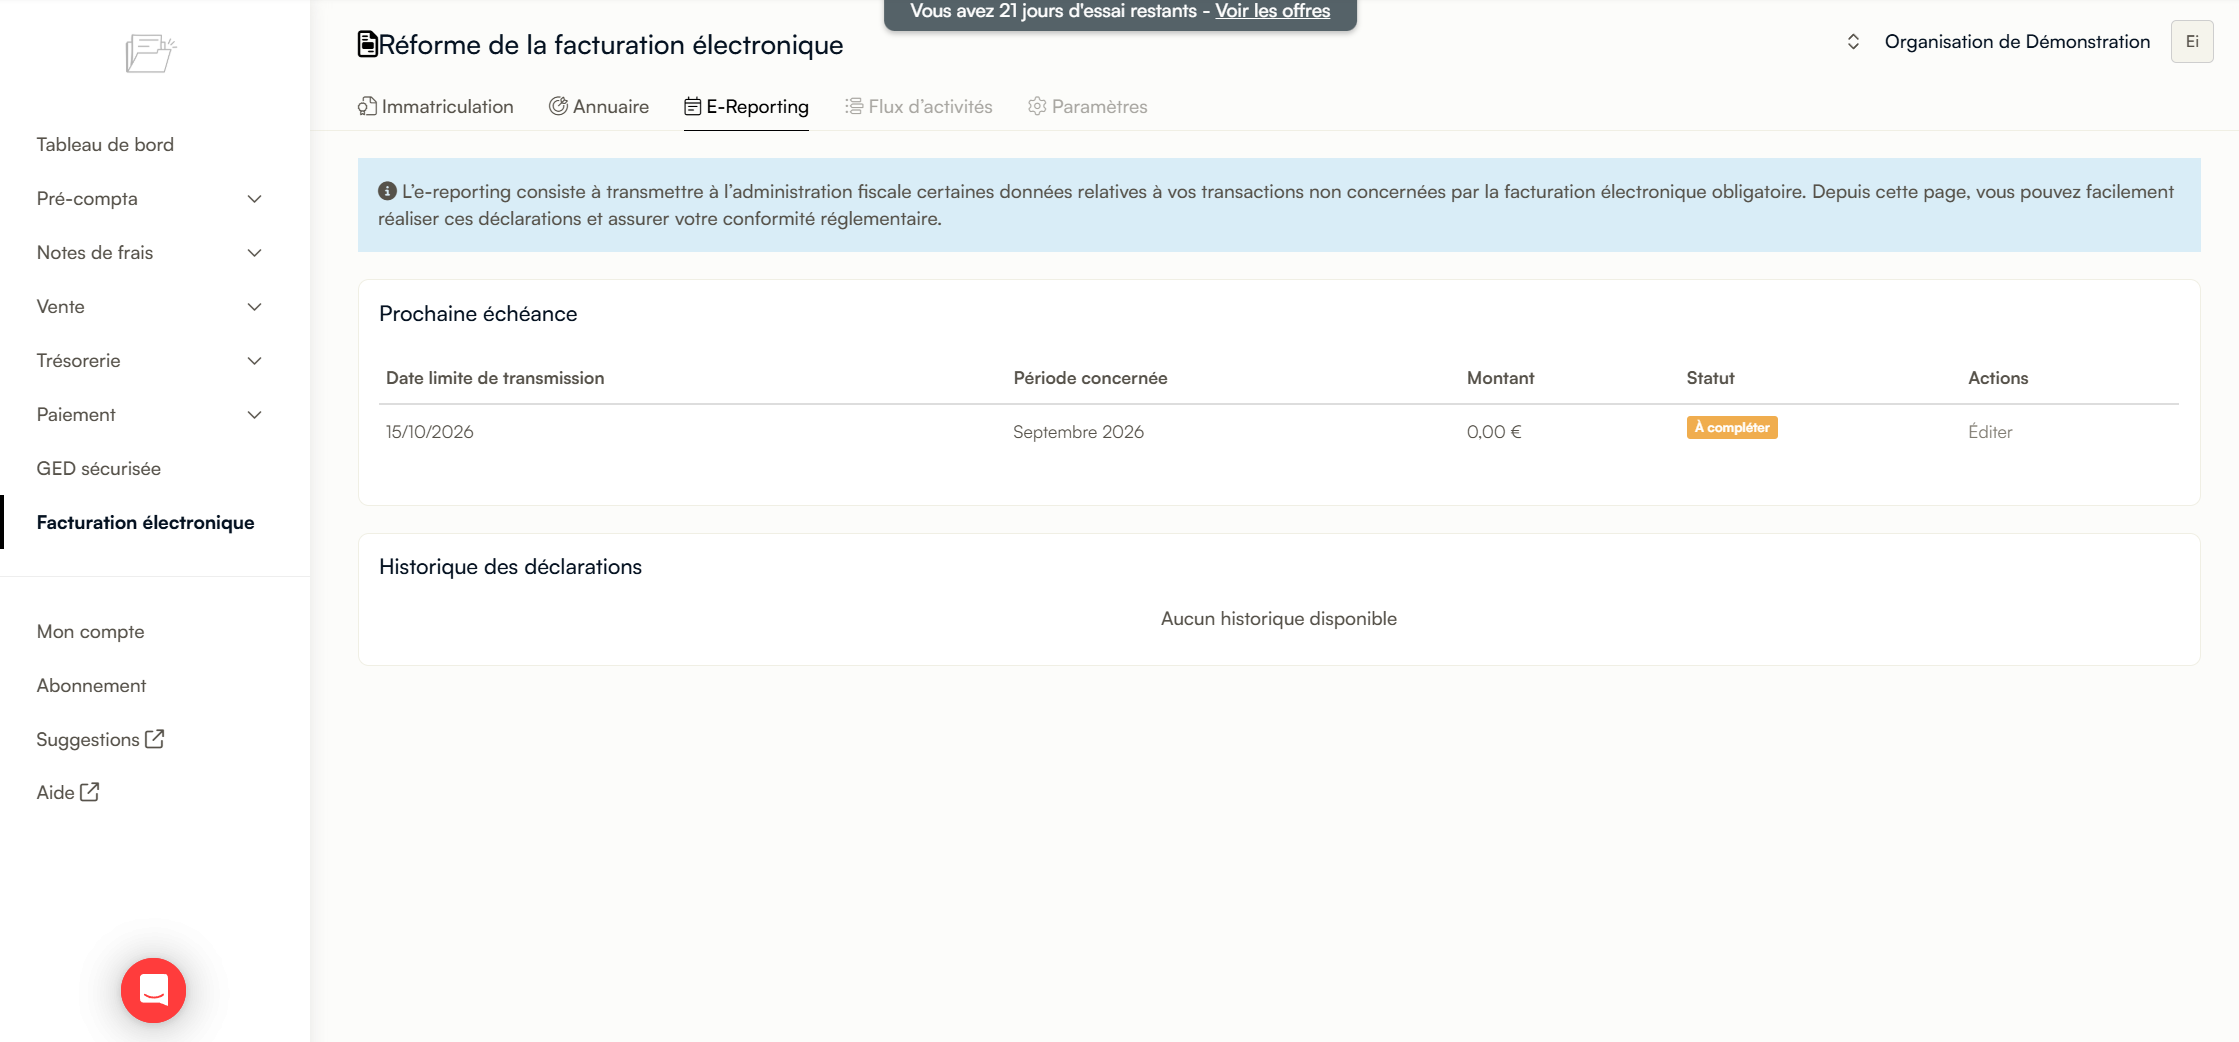Click external-link icon next to Aide
The image size is (2239, 1042).
[90, 792]
